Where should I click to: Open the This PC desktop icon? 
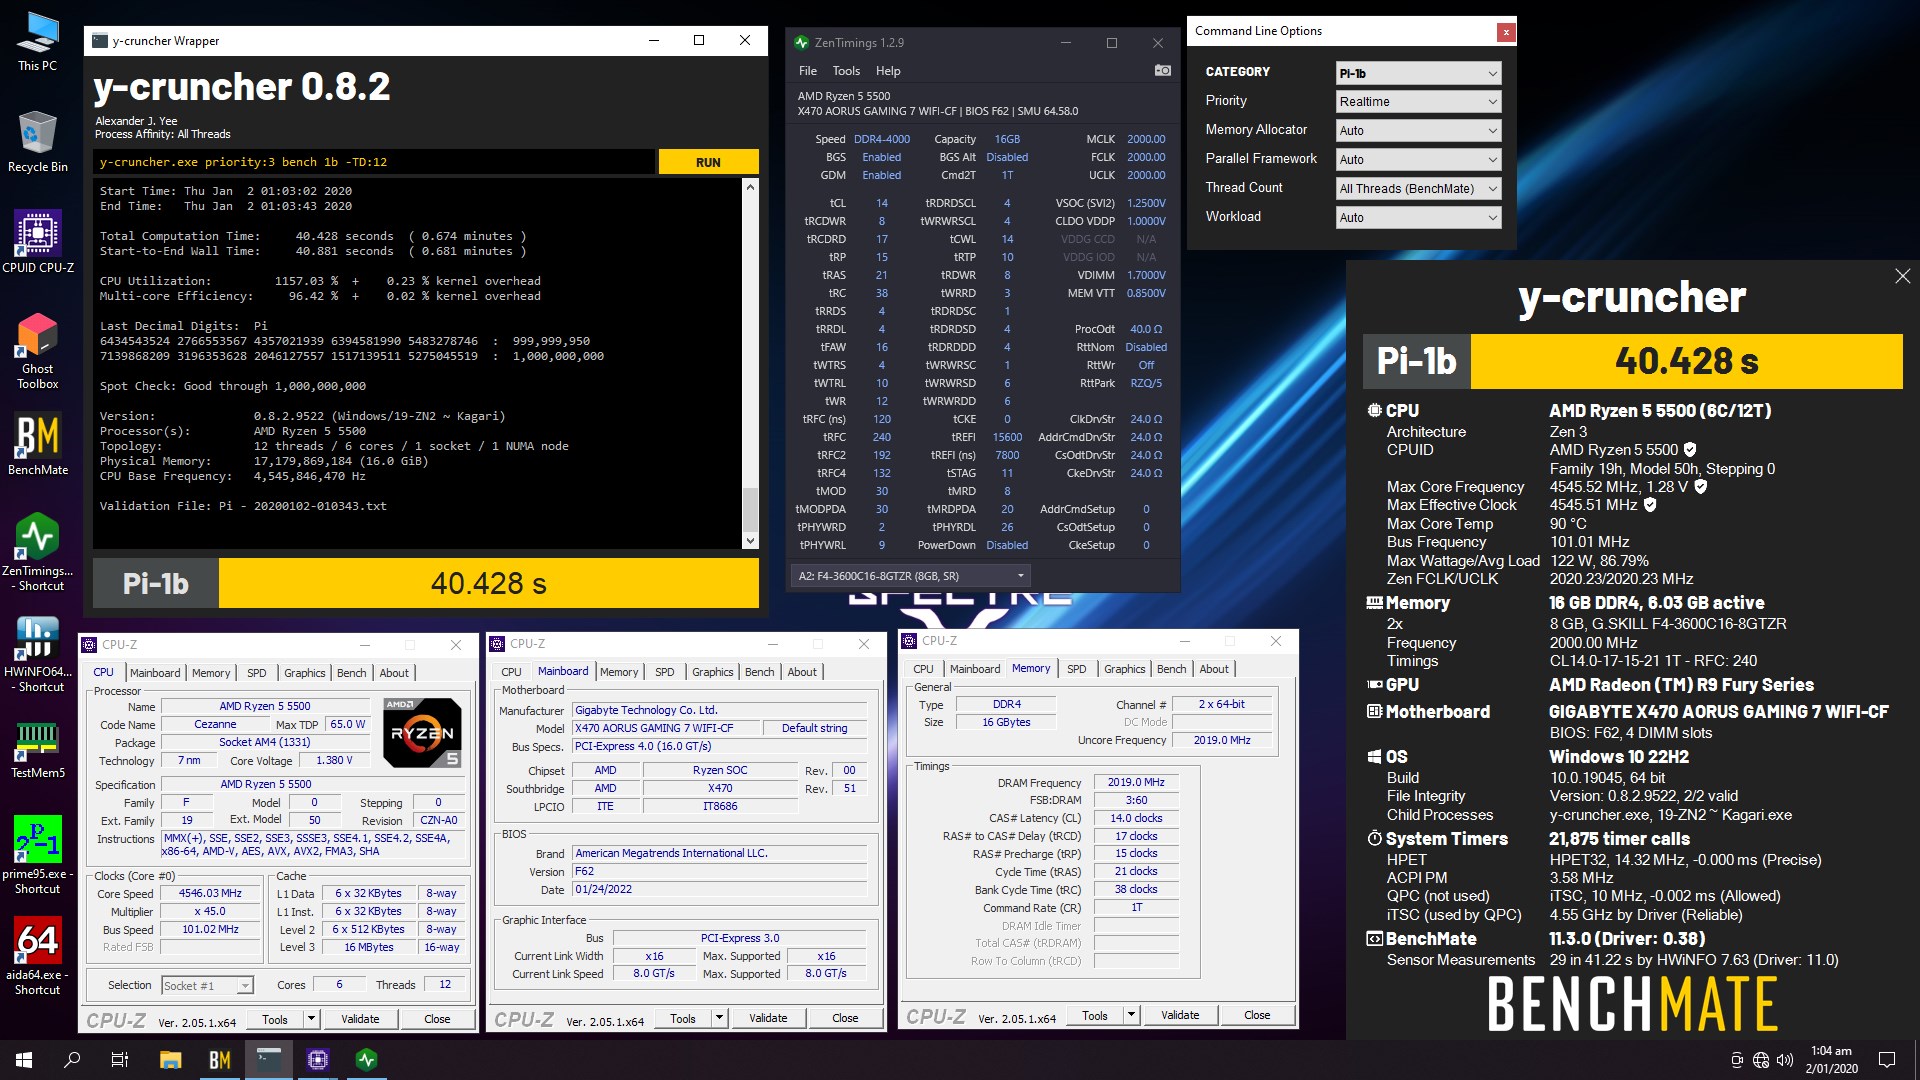click(38, 41)
